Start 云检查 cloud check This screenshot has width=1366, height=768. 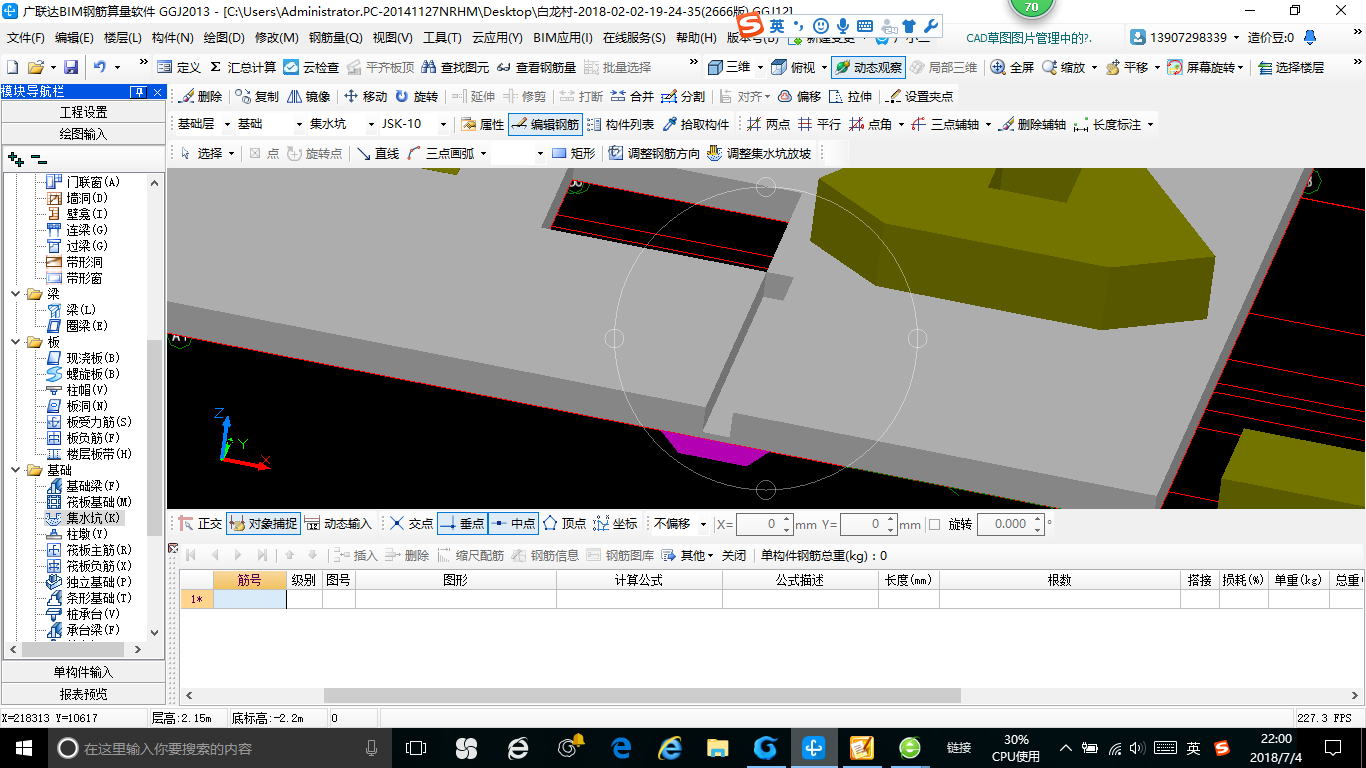[311, 67]
